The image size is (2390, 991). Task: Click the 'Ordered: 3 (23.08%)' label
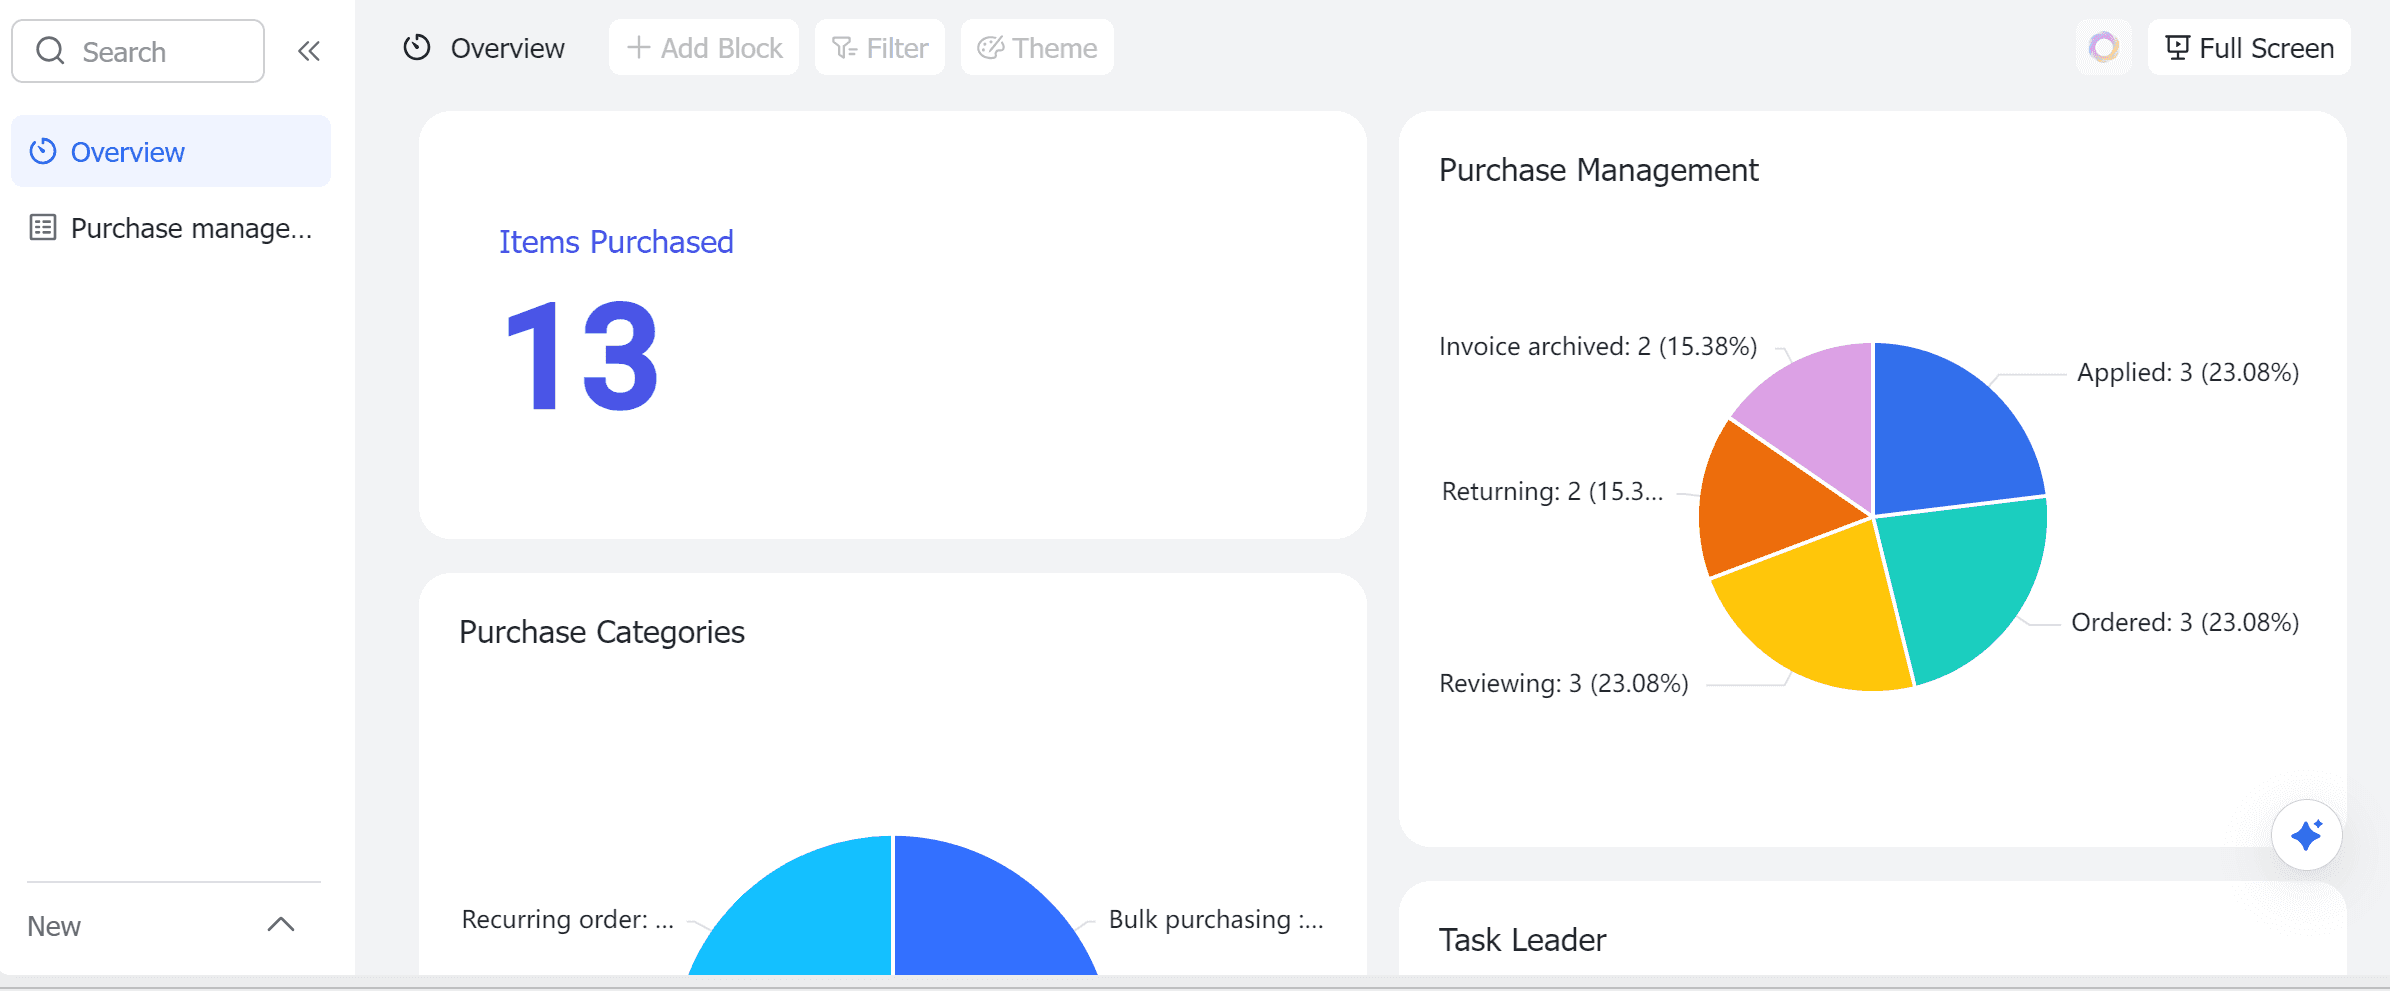tap(2185, 622)
